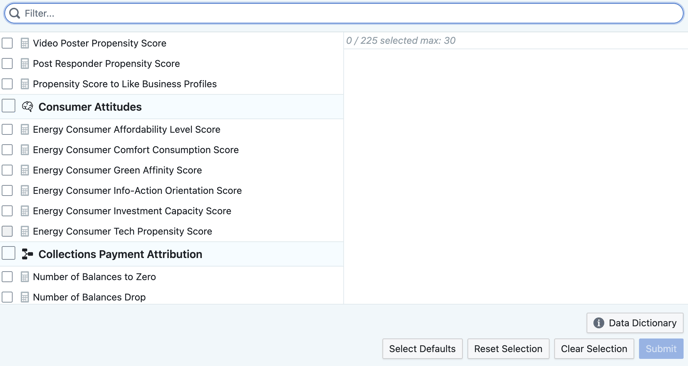Enable Energy Consumer Affordability Level Score checkbox
Viewport: 688px width, 366px height.
click(x=7, y=129)
